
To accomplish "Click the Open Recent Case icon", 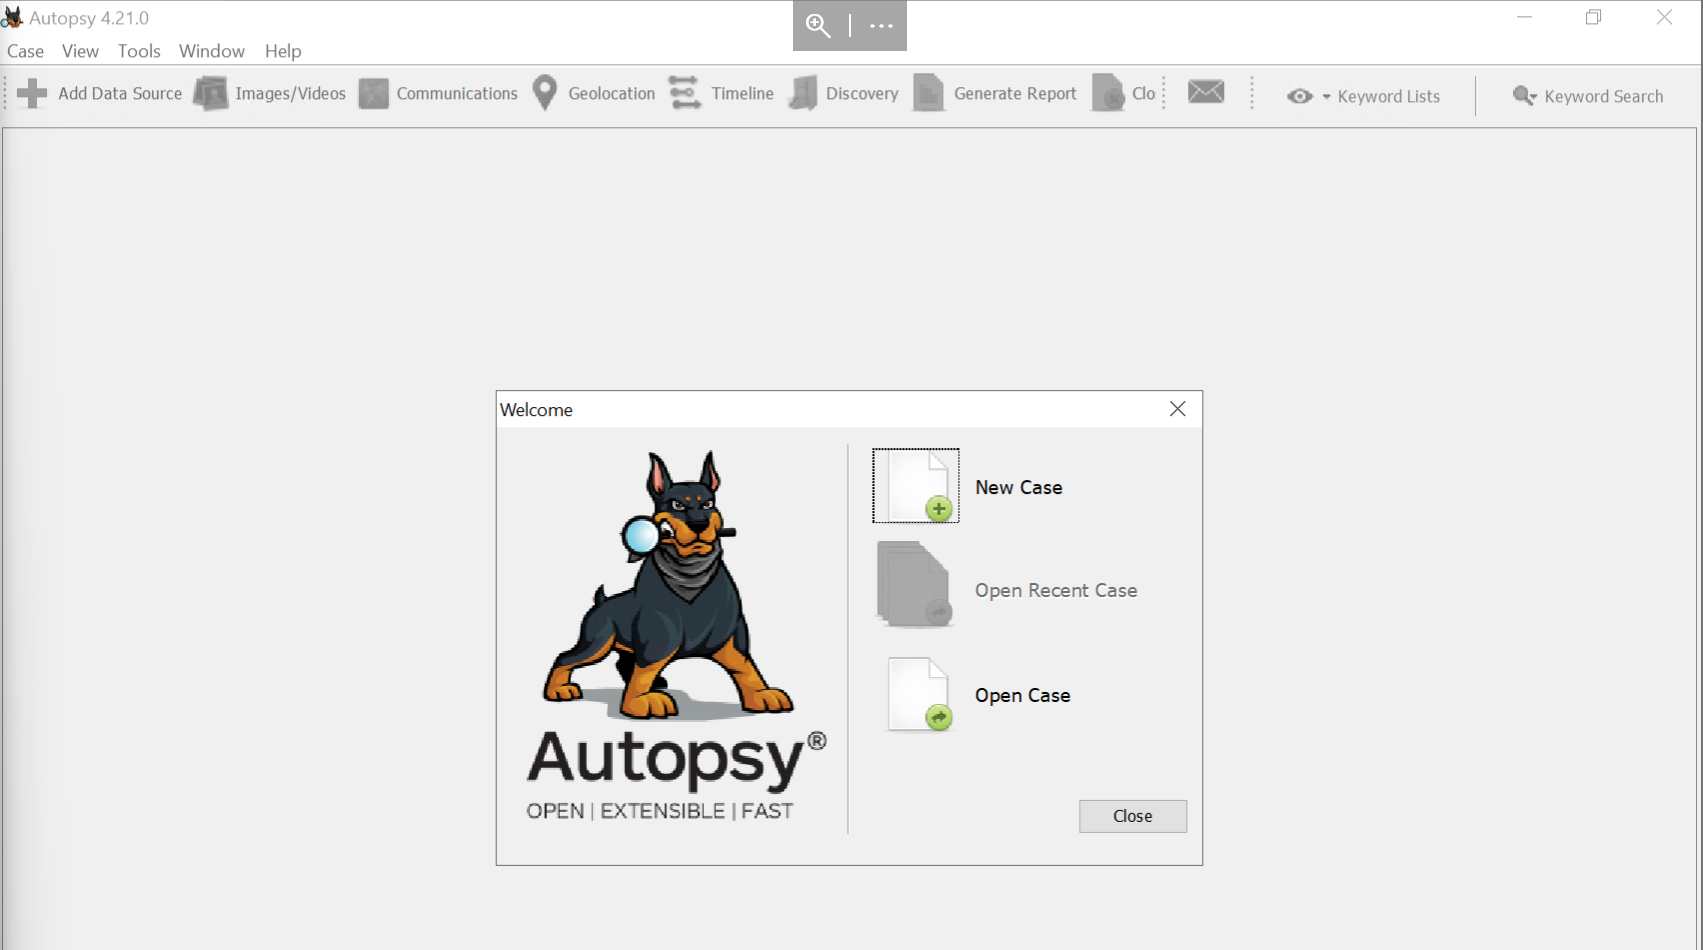I will (914, 585).
